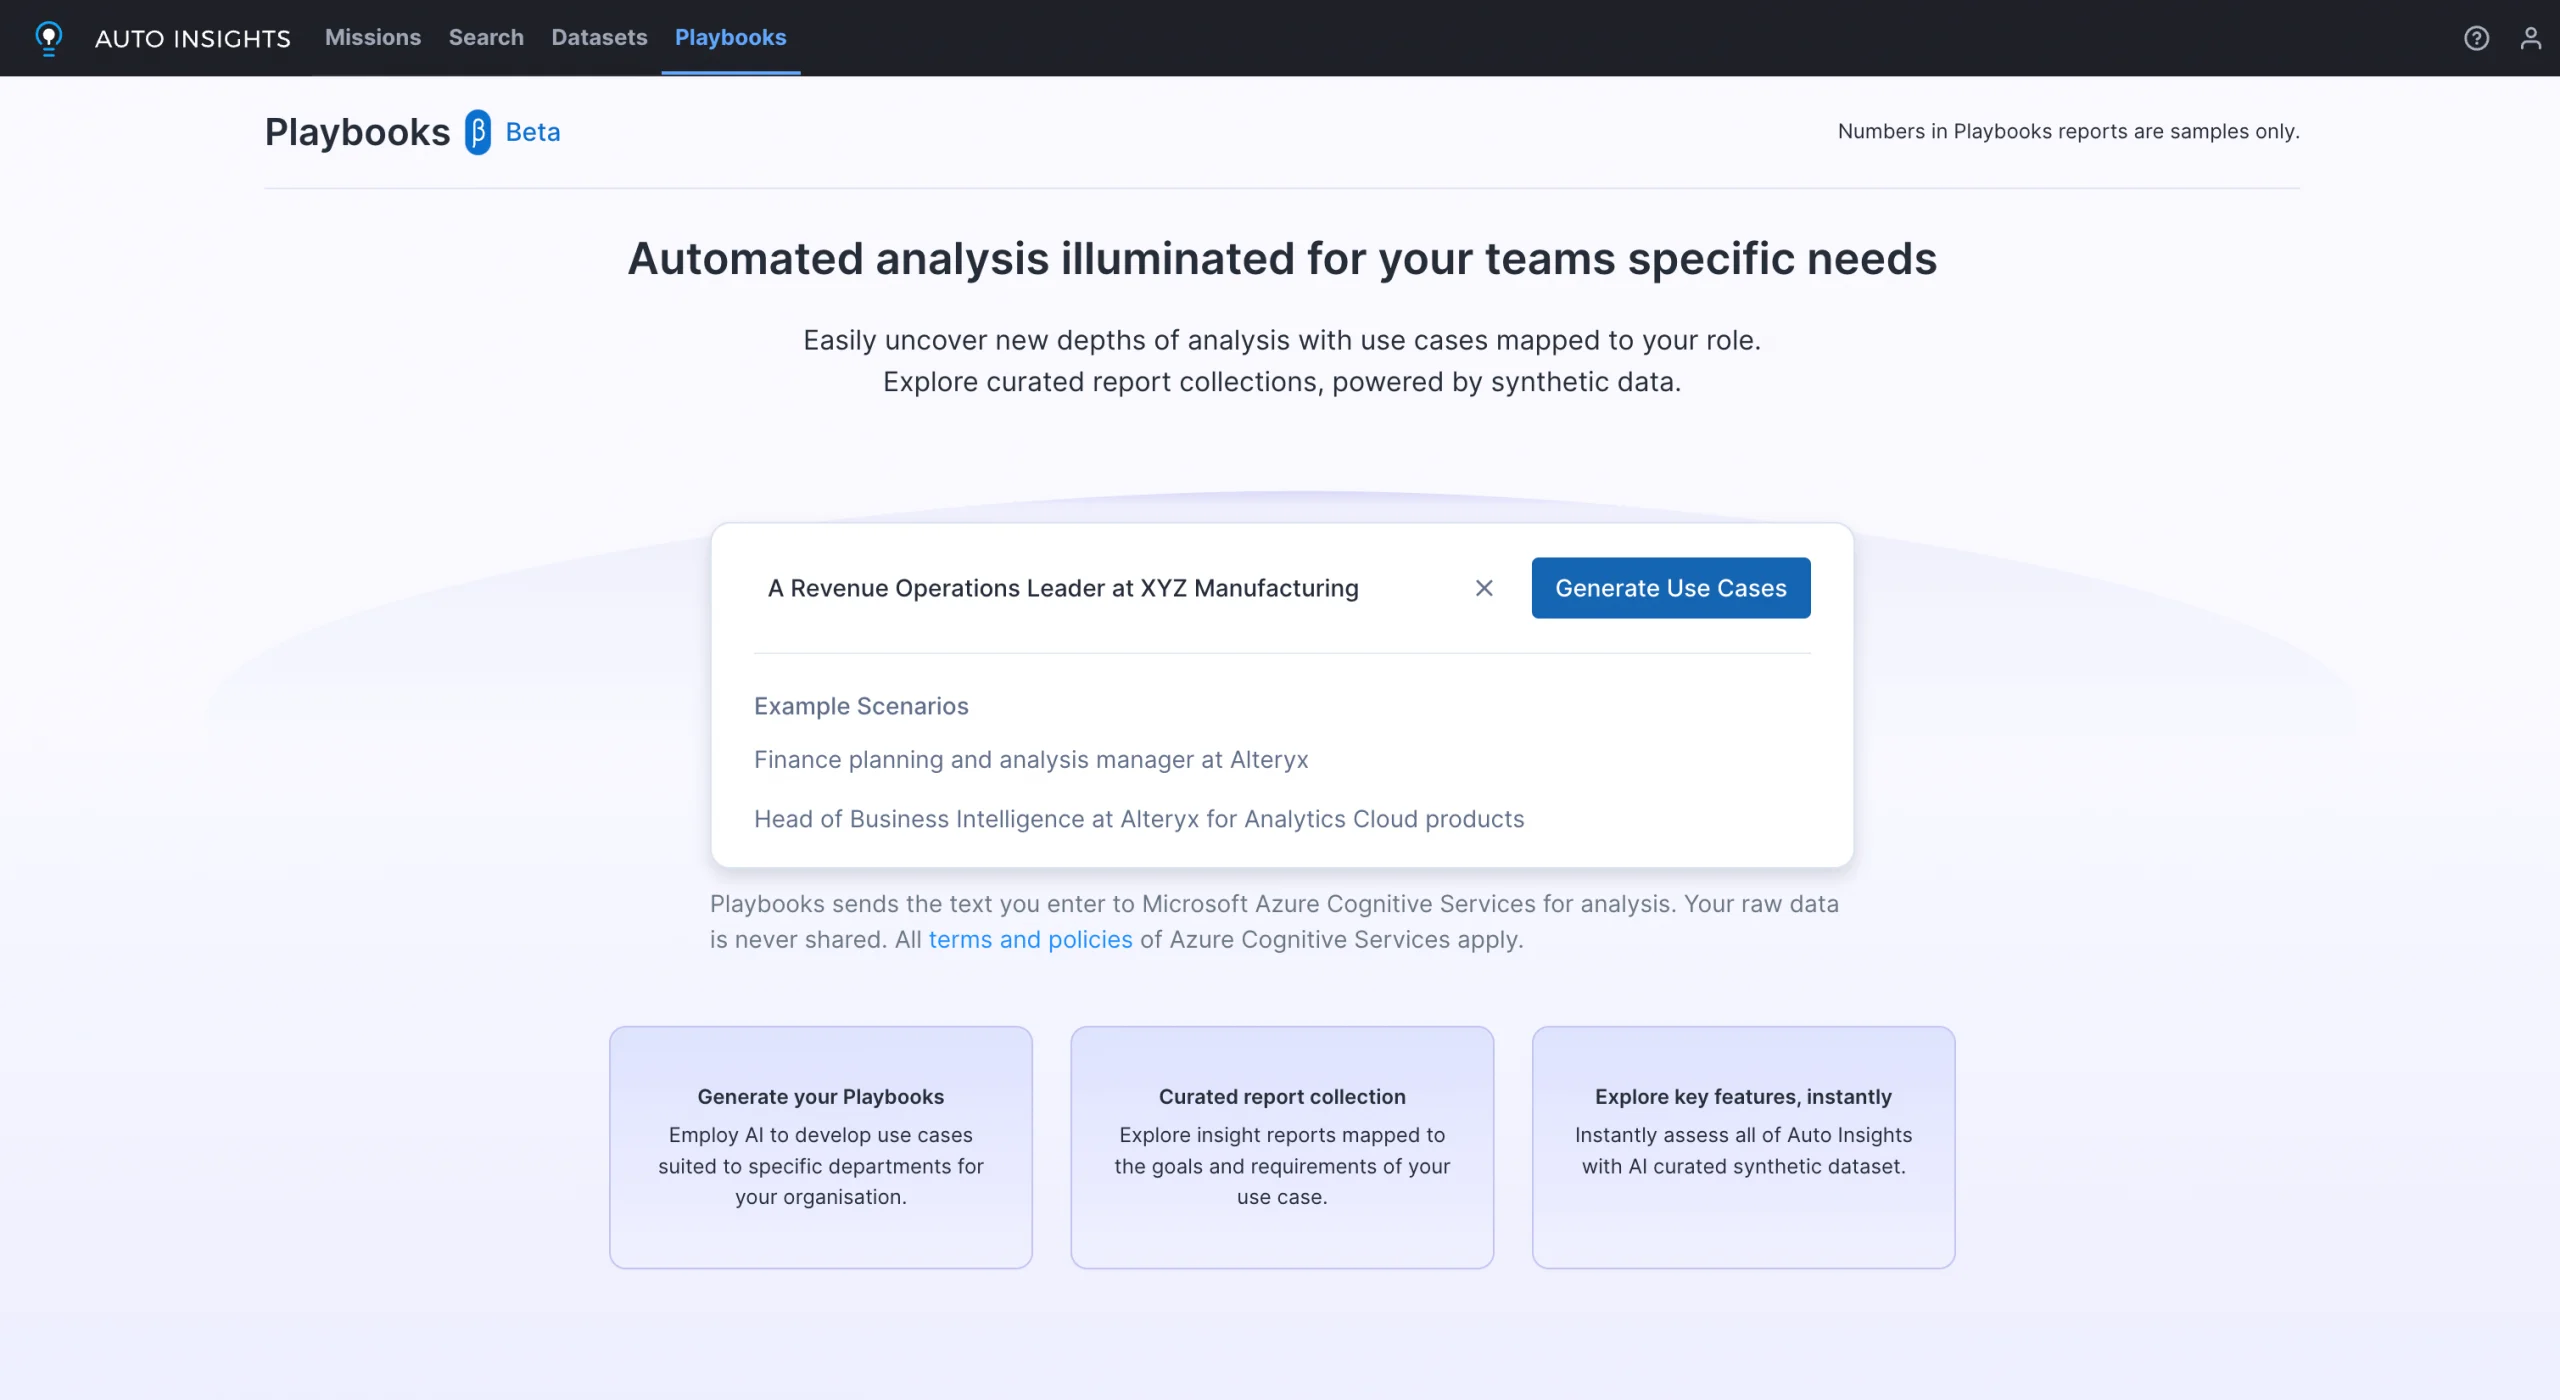This screenshot has width=2560, height=1400.
Task: Switch to the Search tab
Action: click(486, 38)
